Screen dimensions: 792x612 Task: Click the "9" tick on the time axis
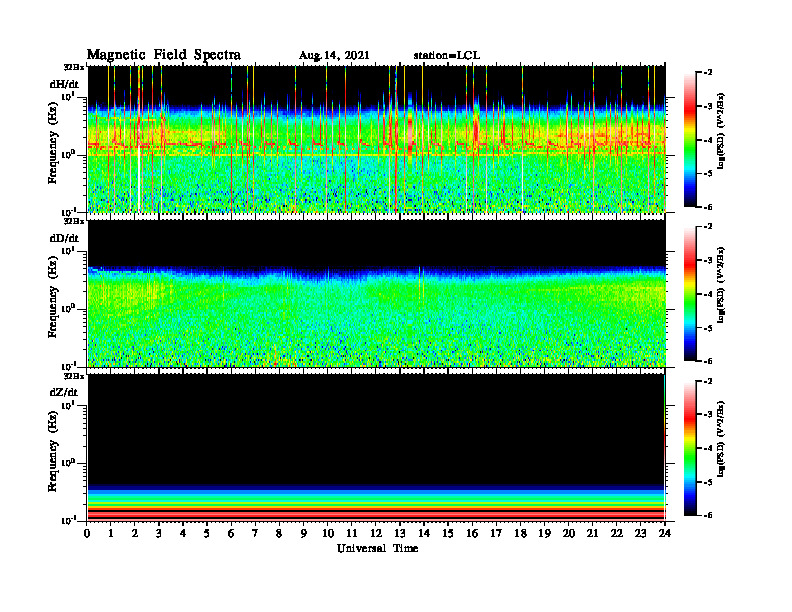pyautogui.click(x=304, y=534)
